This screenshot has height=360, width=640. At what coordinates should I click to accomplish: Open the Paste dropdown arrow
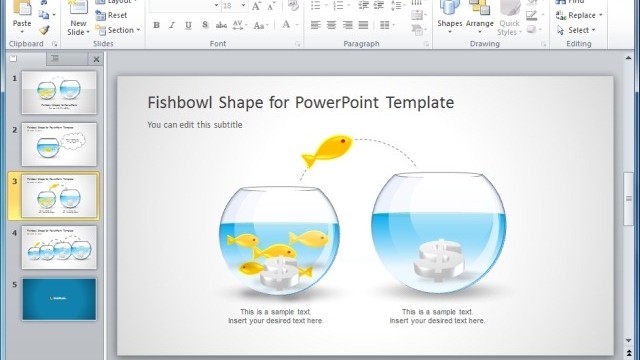point(22,32)
